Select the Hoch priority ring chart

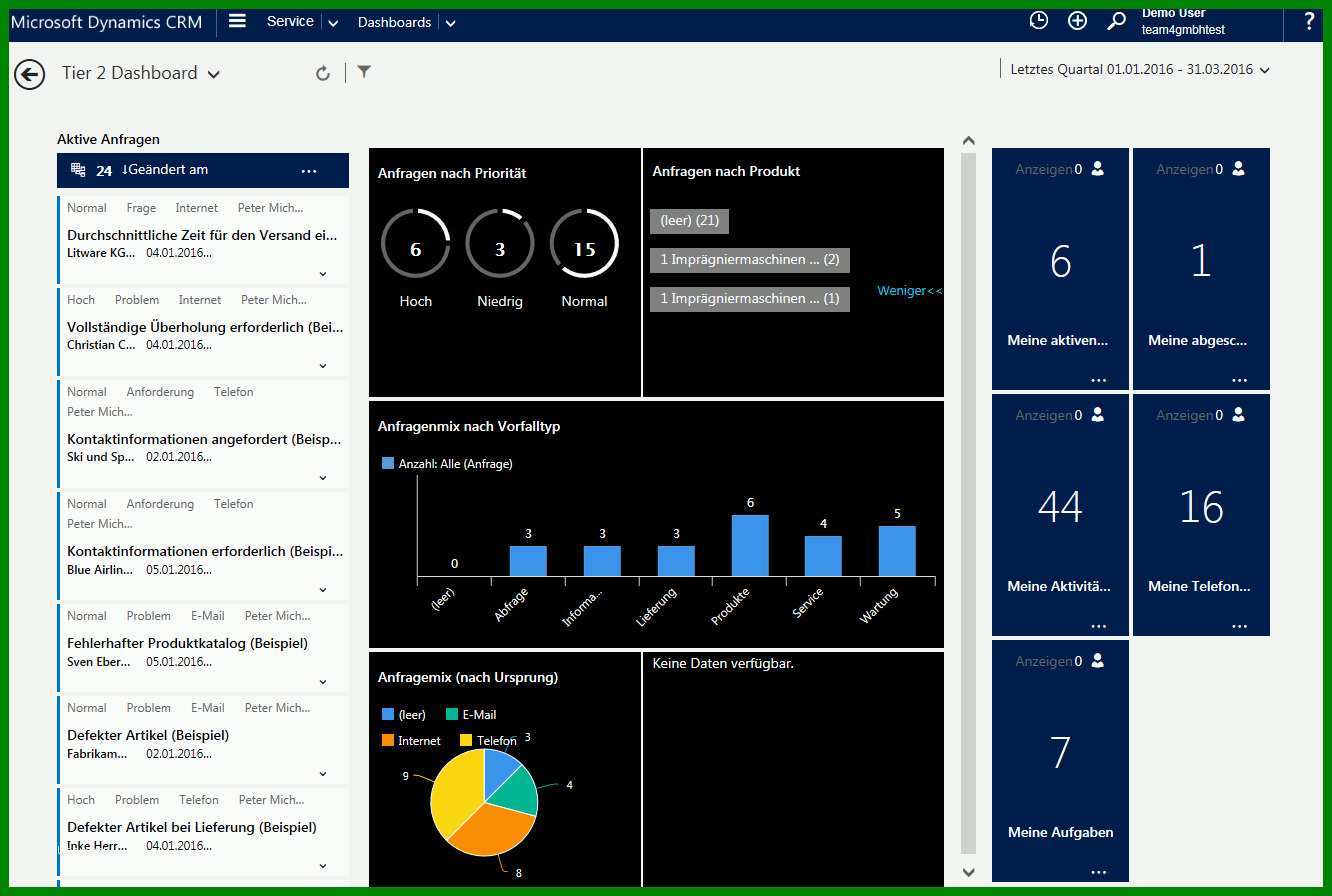(x=415, y=243)
